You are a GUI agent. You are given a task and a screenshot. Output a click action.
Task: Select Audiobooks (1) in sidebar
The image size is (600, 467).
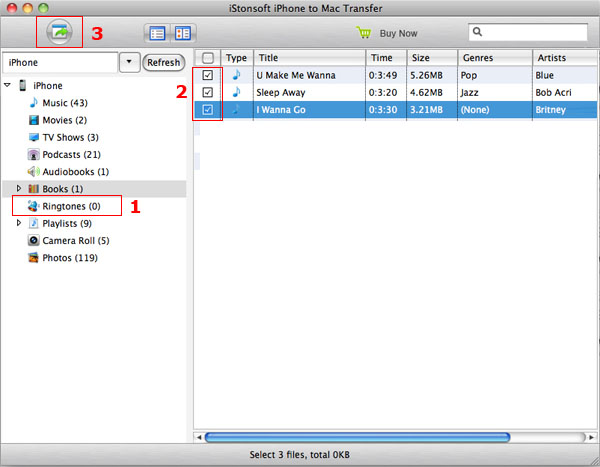76,172
